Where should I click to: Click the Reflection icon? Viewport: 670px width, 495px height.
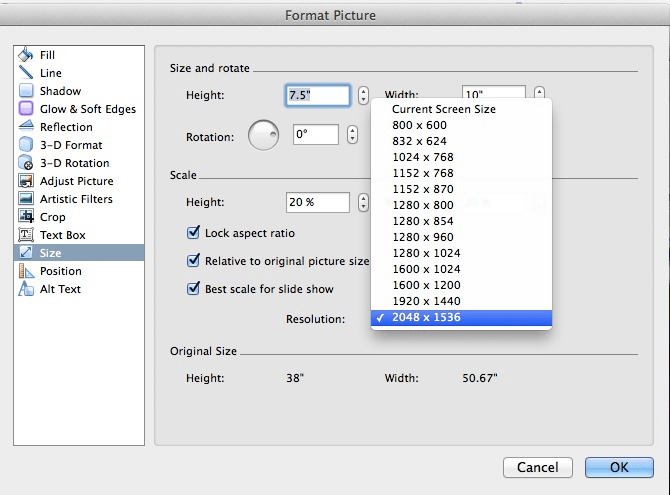tap(26, 127)
